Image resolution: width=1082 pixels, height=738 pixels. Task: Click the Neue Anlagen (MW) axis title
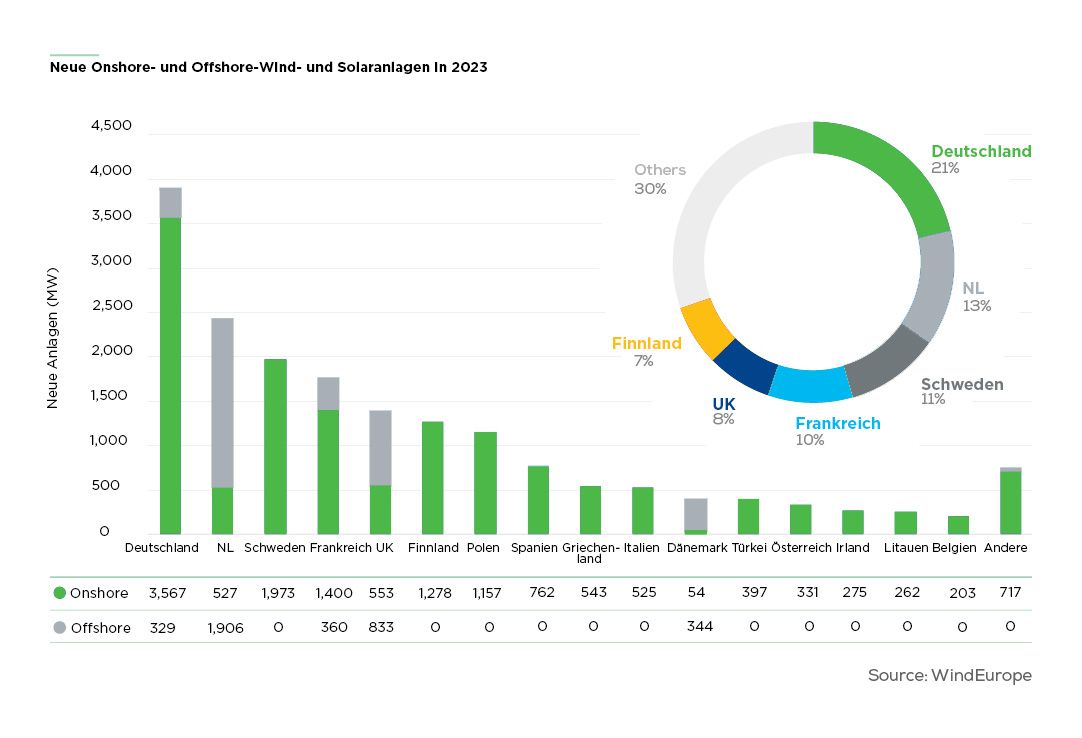point(52,338)
